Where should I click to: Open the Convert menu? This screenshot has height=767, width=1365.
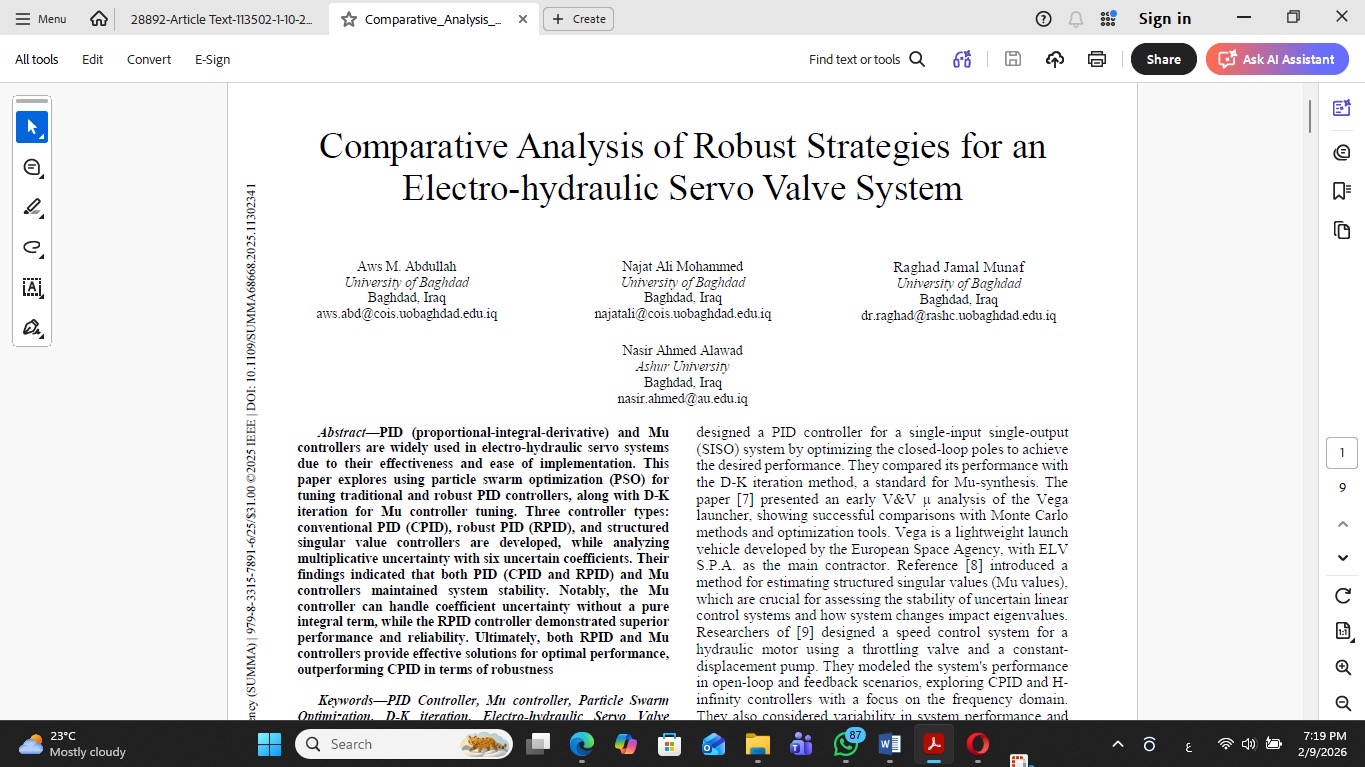(x=148, y=60)
